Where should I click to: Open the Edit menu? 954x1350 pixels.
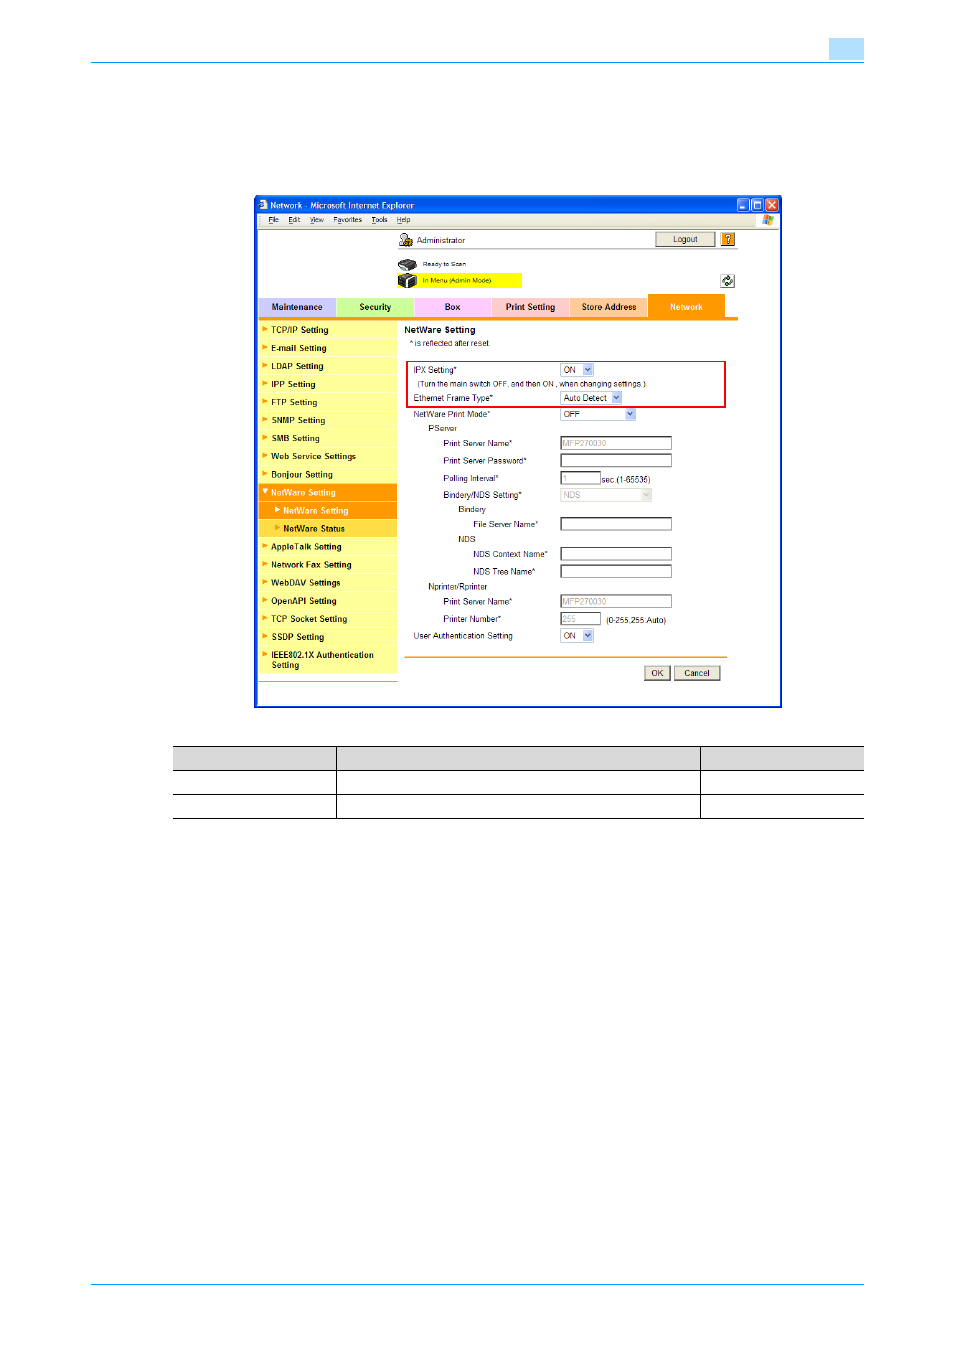(x=294, y=220)
